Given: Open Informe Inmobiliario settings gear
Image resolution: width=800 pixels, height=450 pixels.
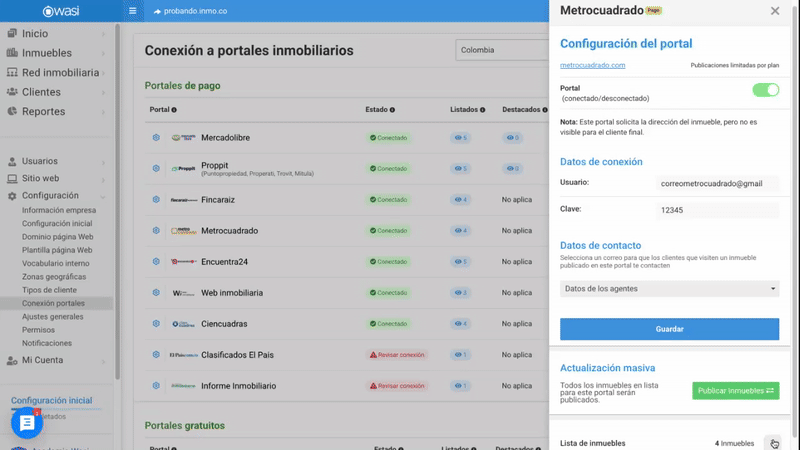Looking at the screenshot, I should click(x=156, y=386).
